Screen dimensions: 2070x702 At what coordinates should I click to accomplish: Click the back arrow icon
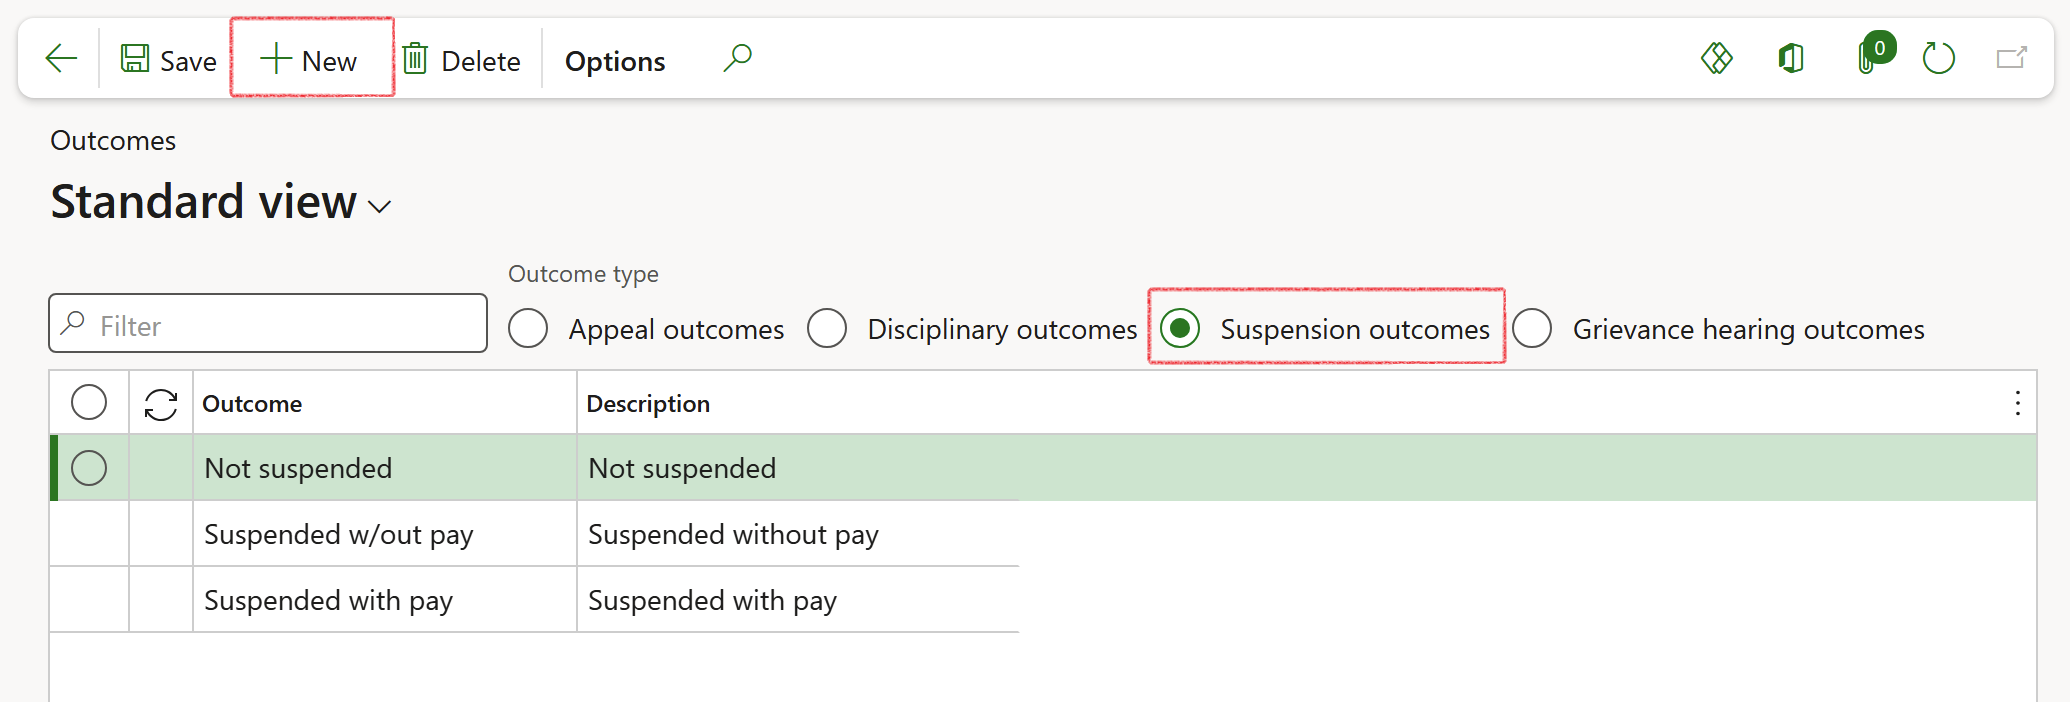(x=61, y=58)
